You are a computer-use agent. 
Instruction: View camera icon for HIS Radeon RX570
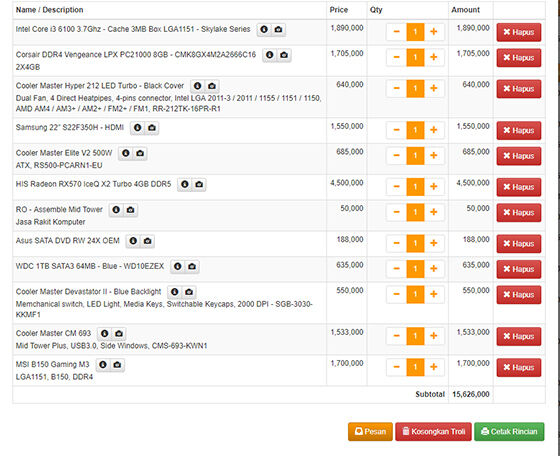199,184
